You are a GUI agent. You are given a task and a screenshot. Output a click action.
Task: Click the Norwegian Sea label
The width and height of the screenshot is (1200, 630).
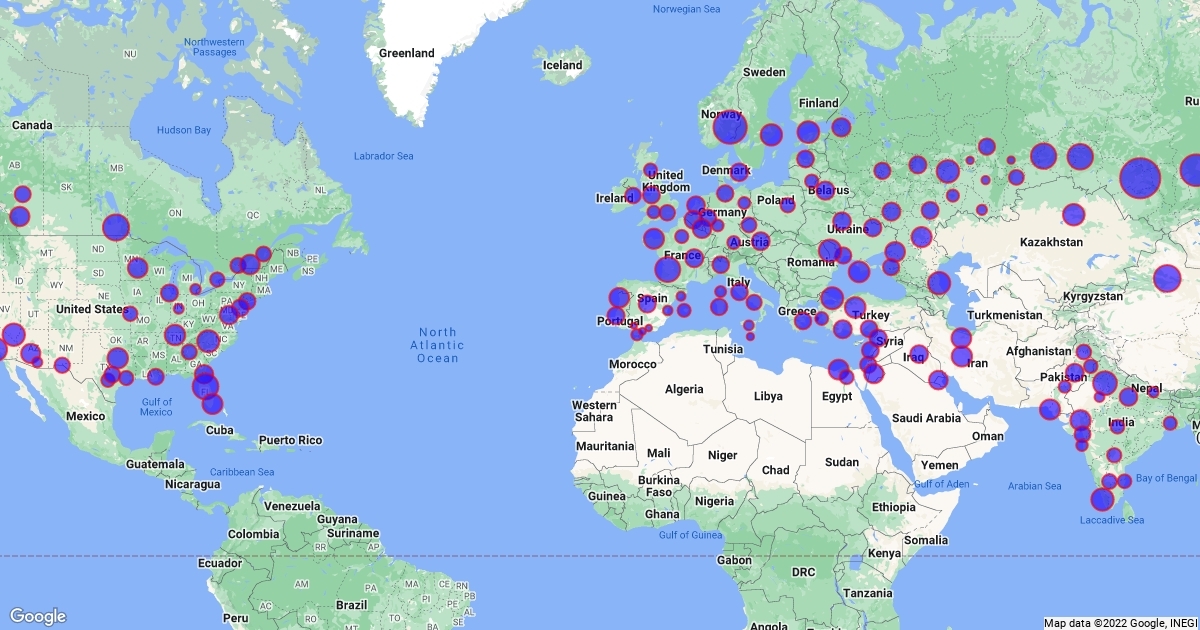tap(686, 9)
